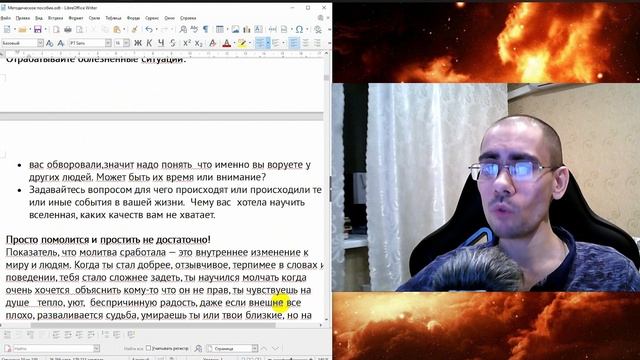
Task: Open the Формат menu
Action: (x=76, y=18)
